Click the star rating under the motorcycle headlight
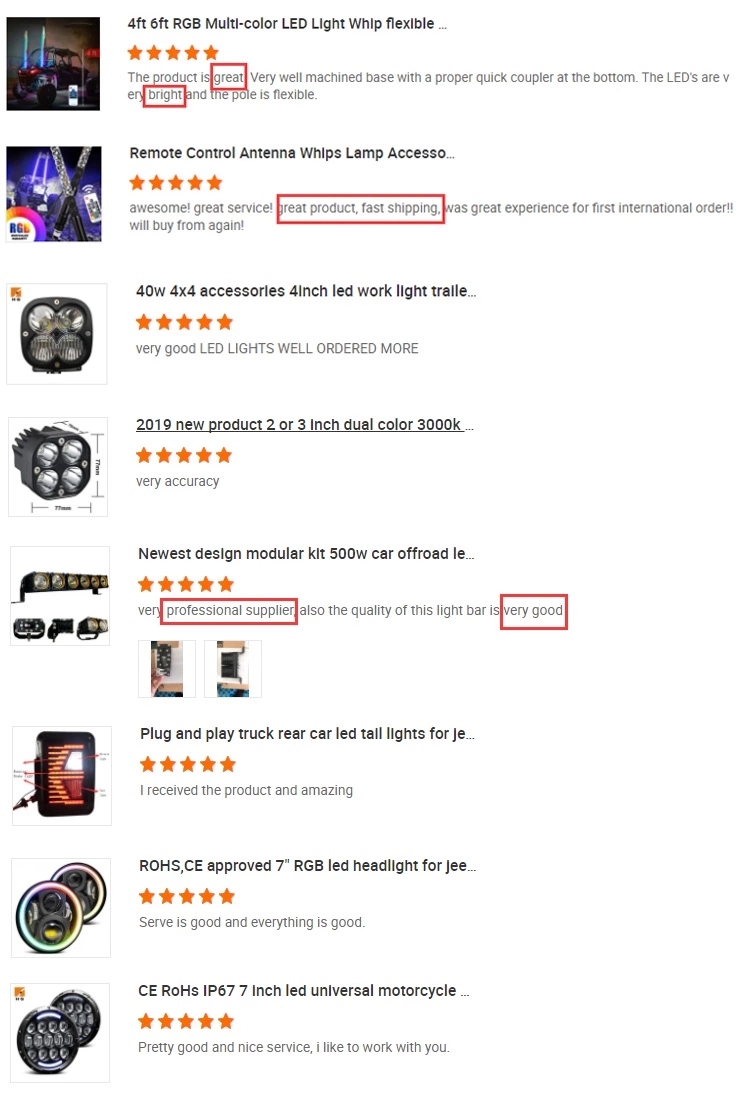 pos(186,1022)
